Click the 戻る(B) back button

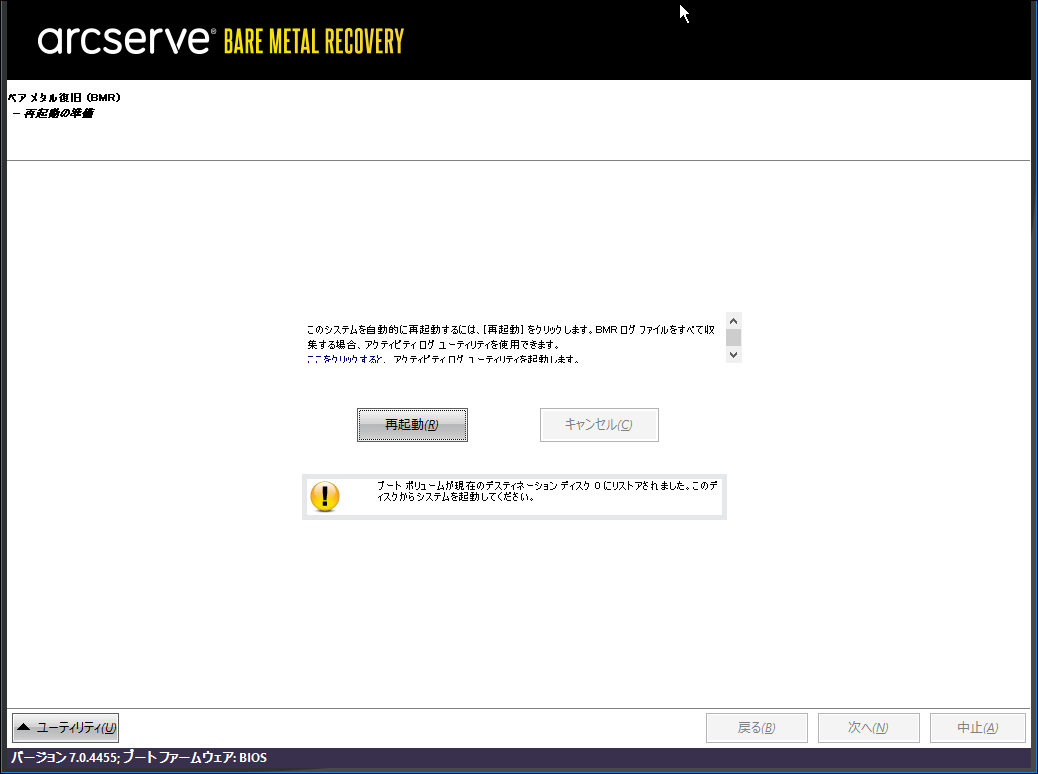coord(757,728)
